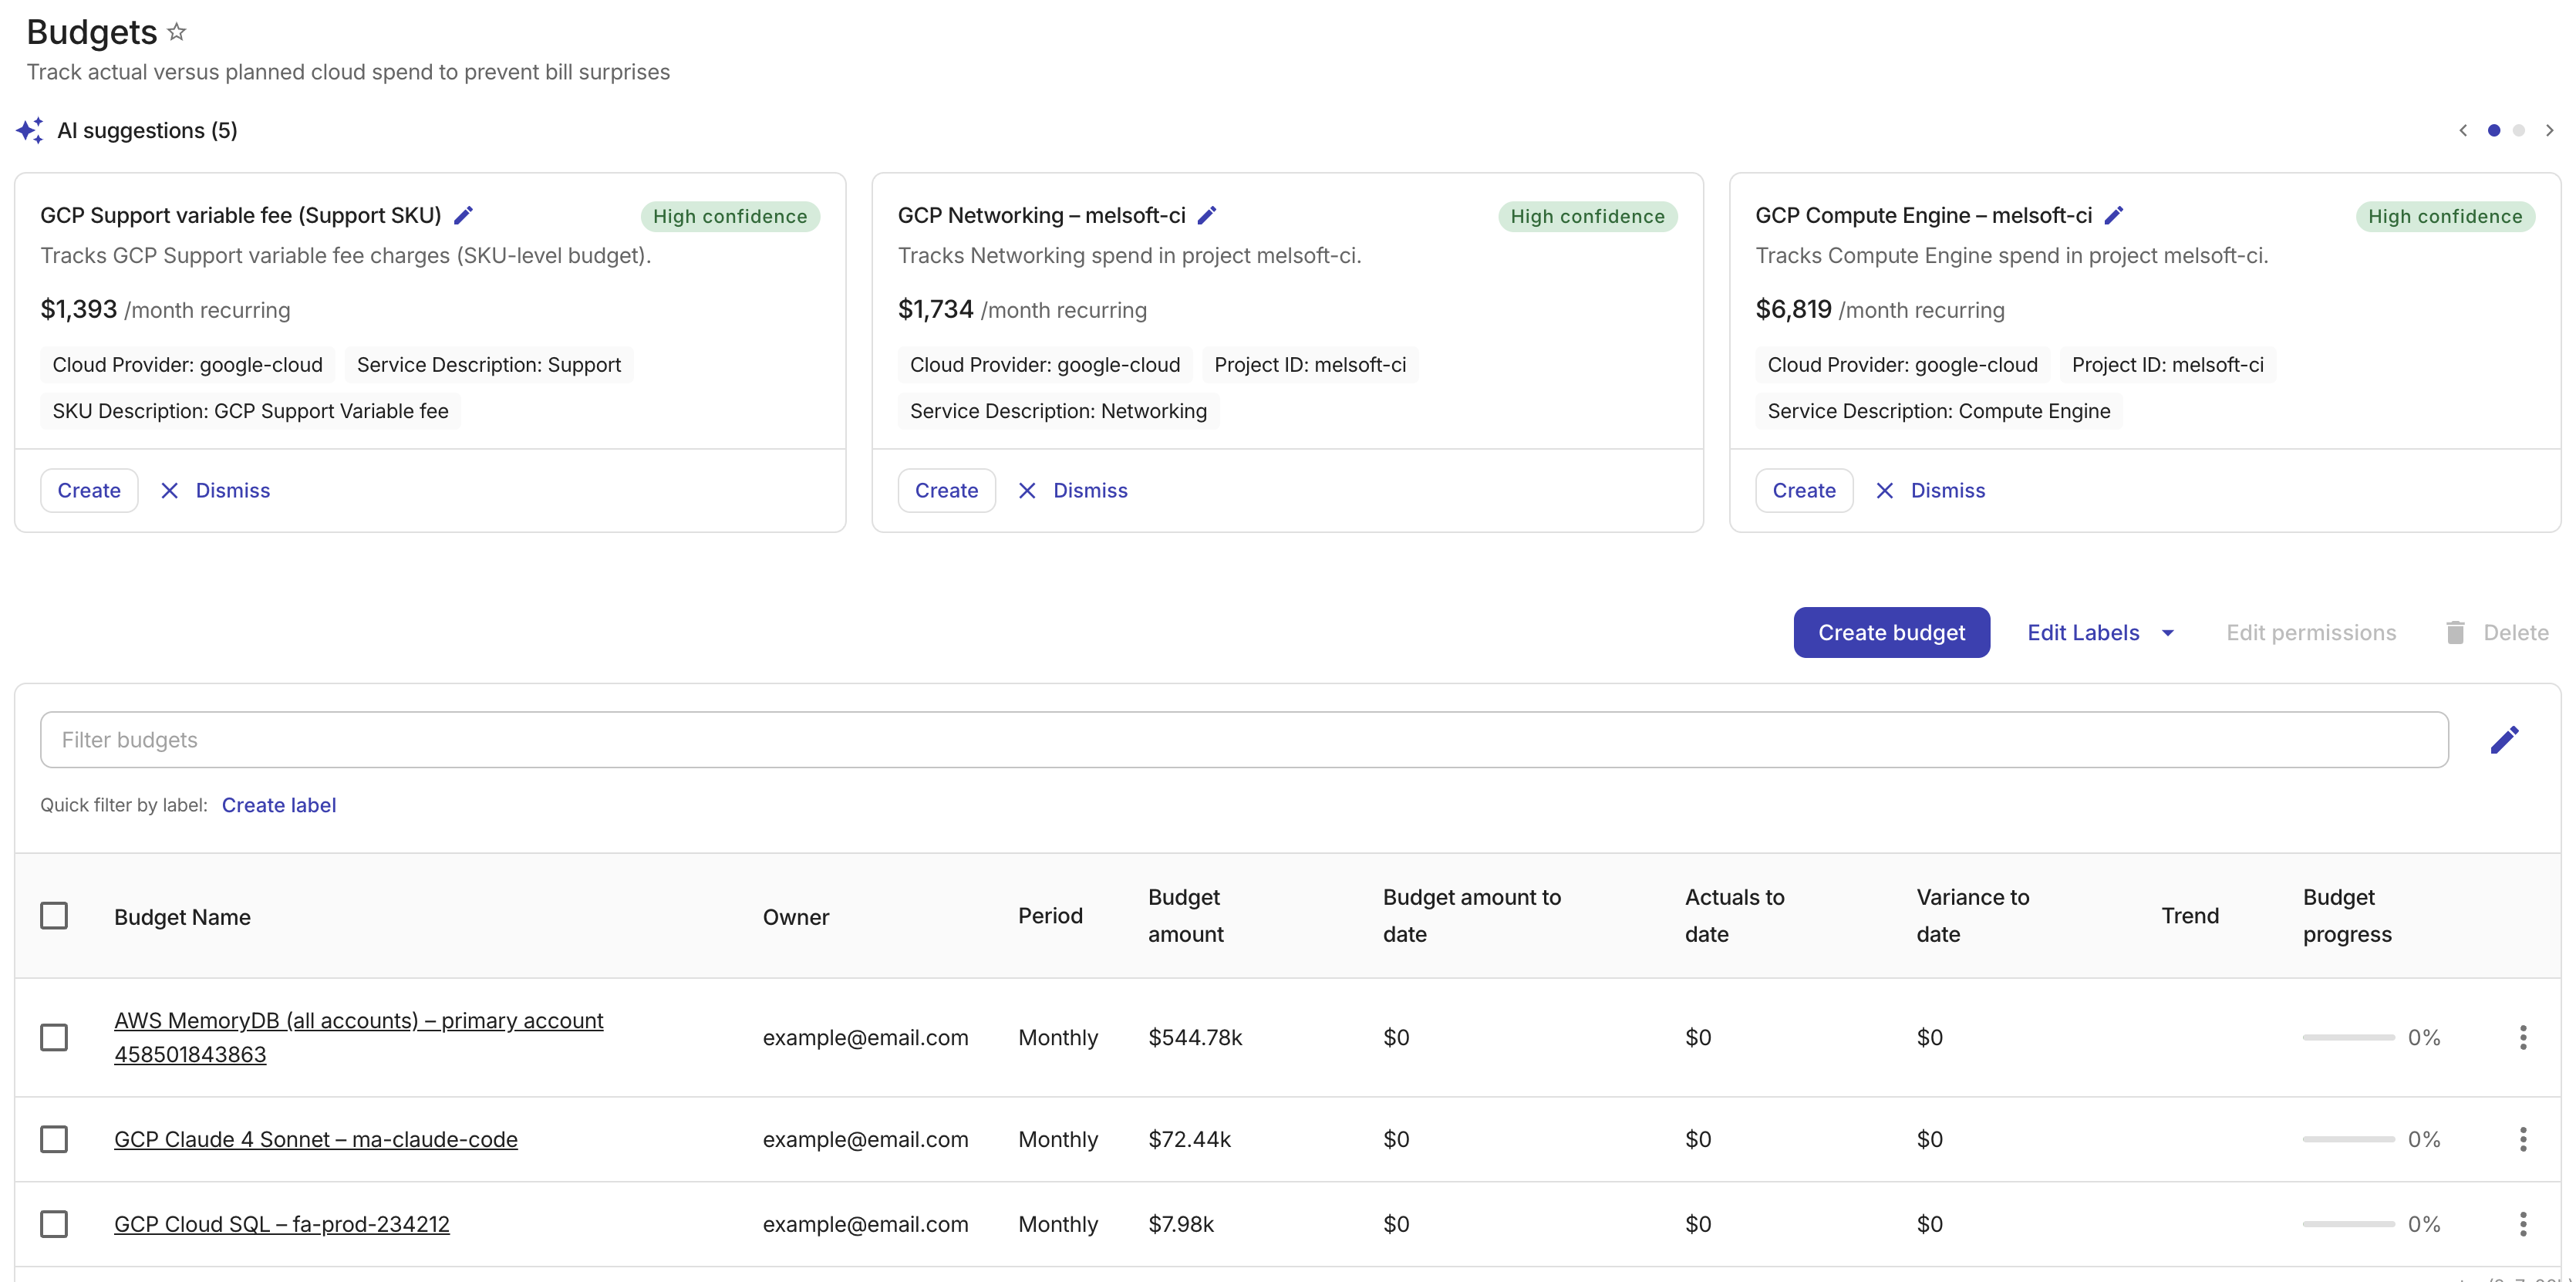Click the SKU Description: GCP Support Variable fee chip
The height and width of the screenshot is (1282, 2576).
tap(250, 411)
